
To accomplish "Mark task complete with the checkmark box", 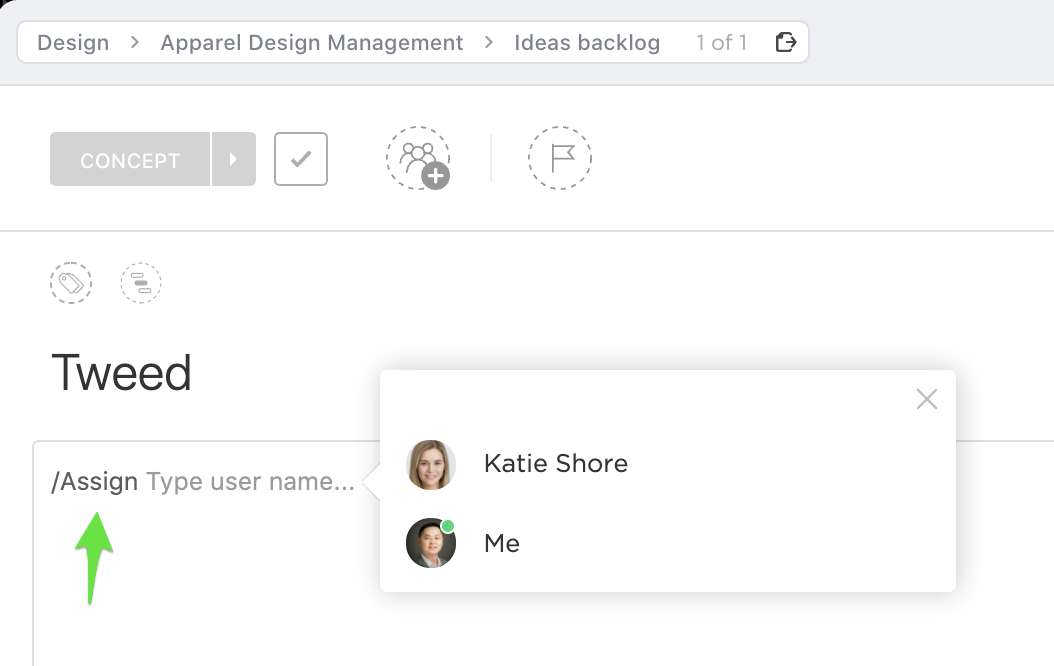I will click(x=301, y=159).
